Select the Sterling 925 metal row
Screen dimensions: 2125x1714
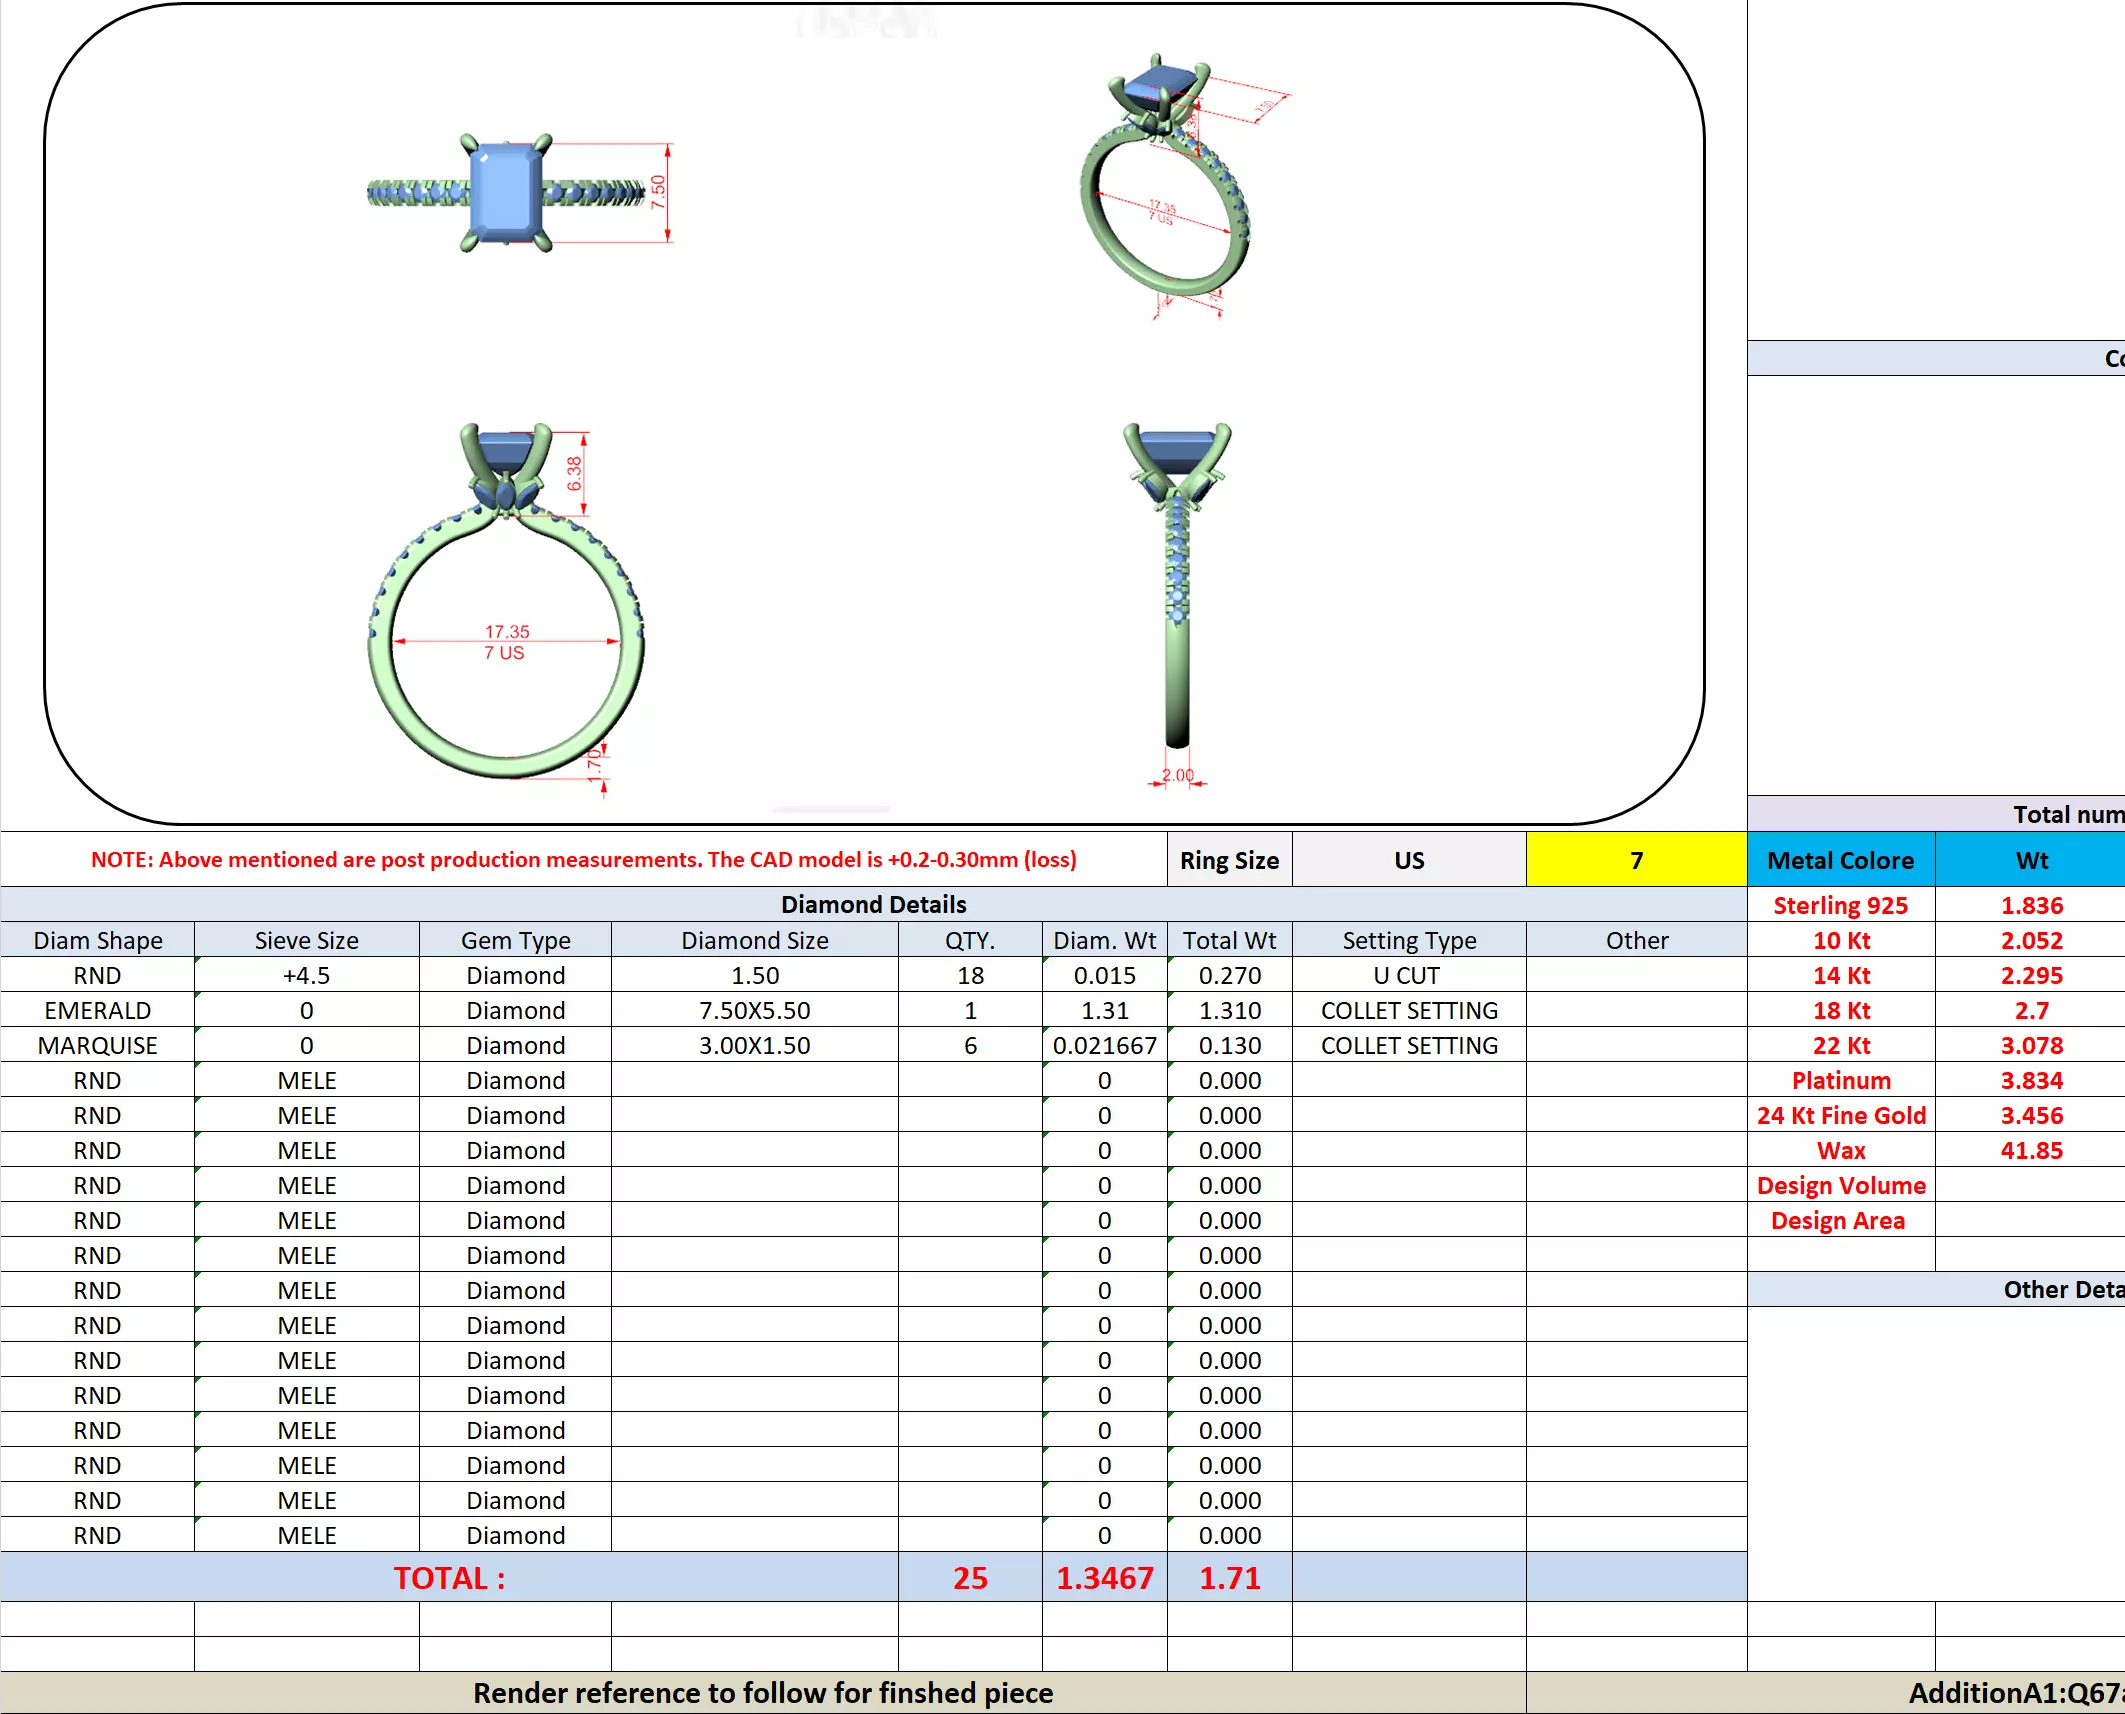tap(1840, 905)
